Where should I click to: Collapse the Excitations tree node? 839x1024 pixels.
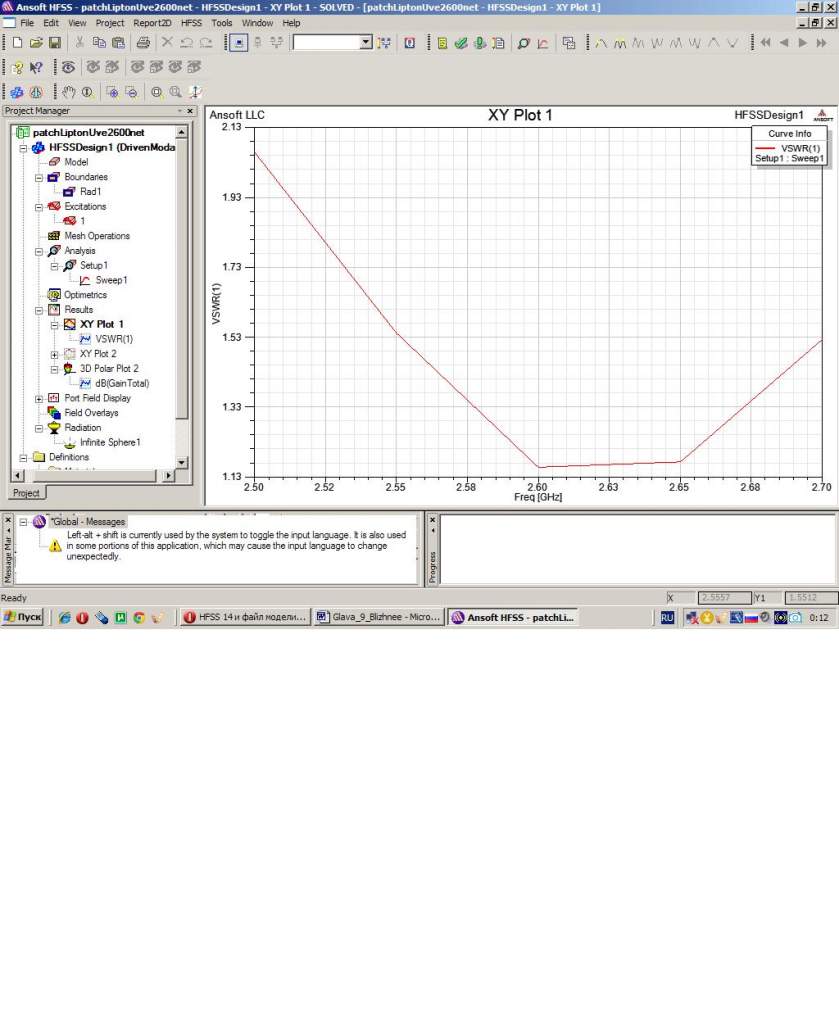pos(39,207)
